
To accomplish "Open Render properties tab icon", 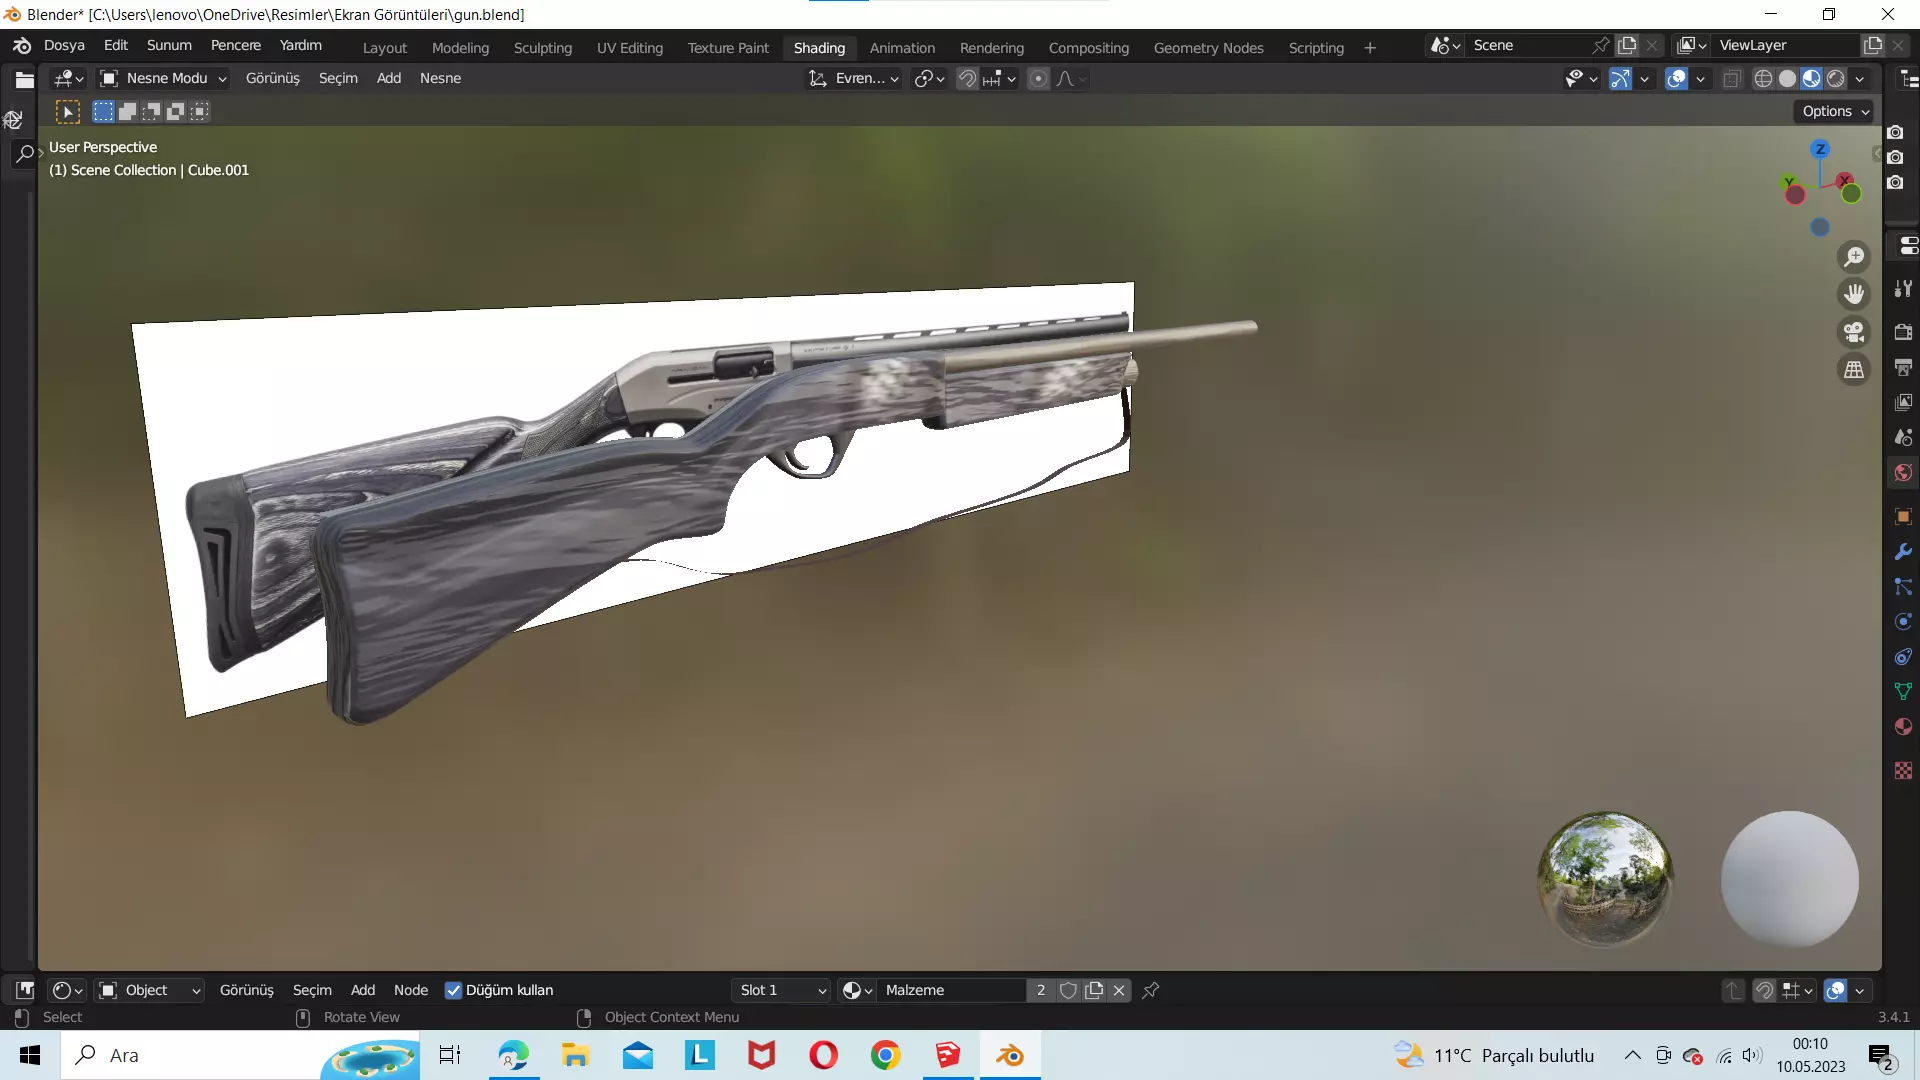I will click(x=1903, y=331).
